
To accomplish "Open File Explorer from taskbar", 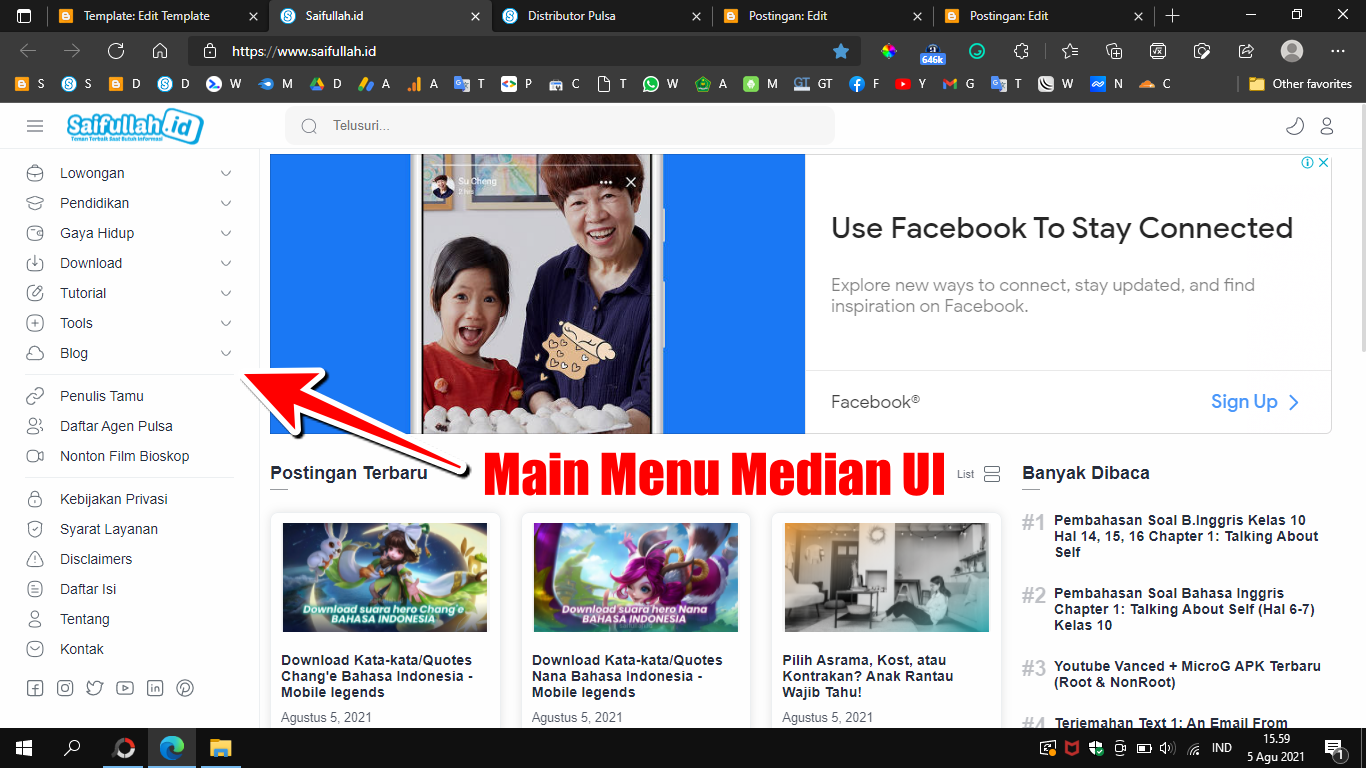I will 220,748.
